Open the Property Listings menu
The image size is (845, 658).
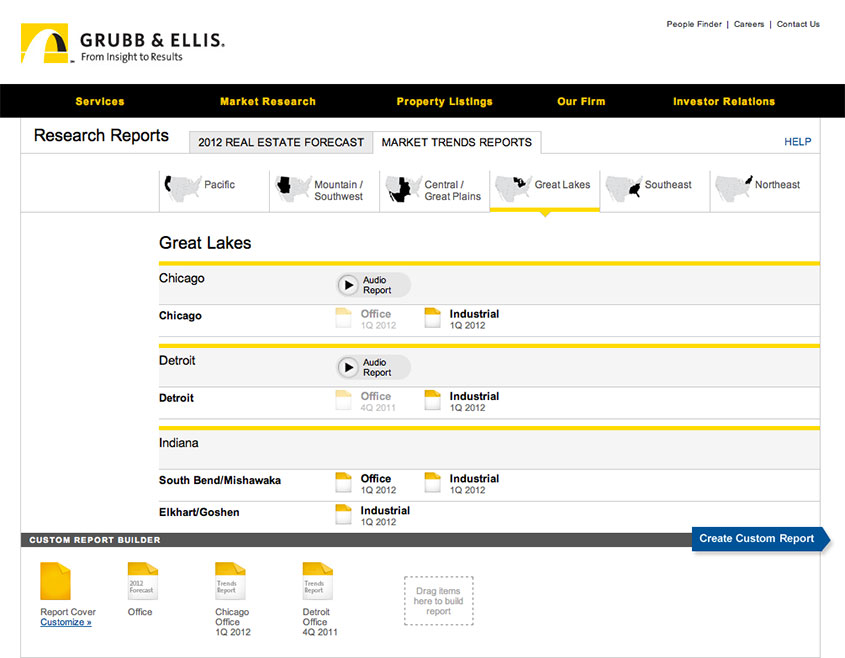[x=444, y=101]
